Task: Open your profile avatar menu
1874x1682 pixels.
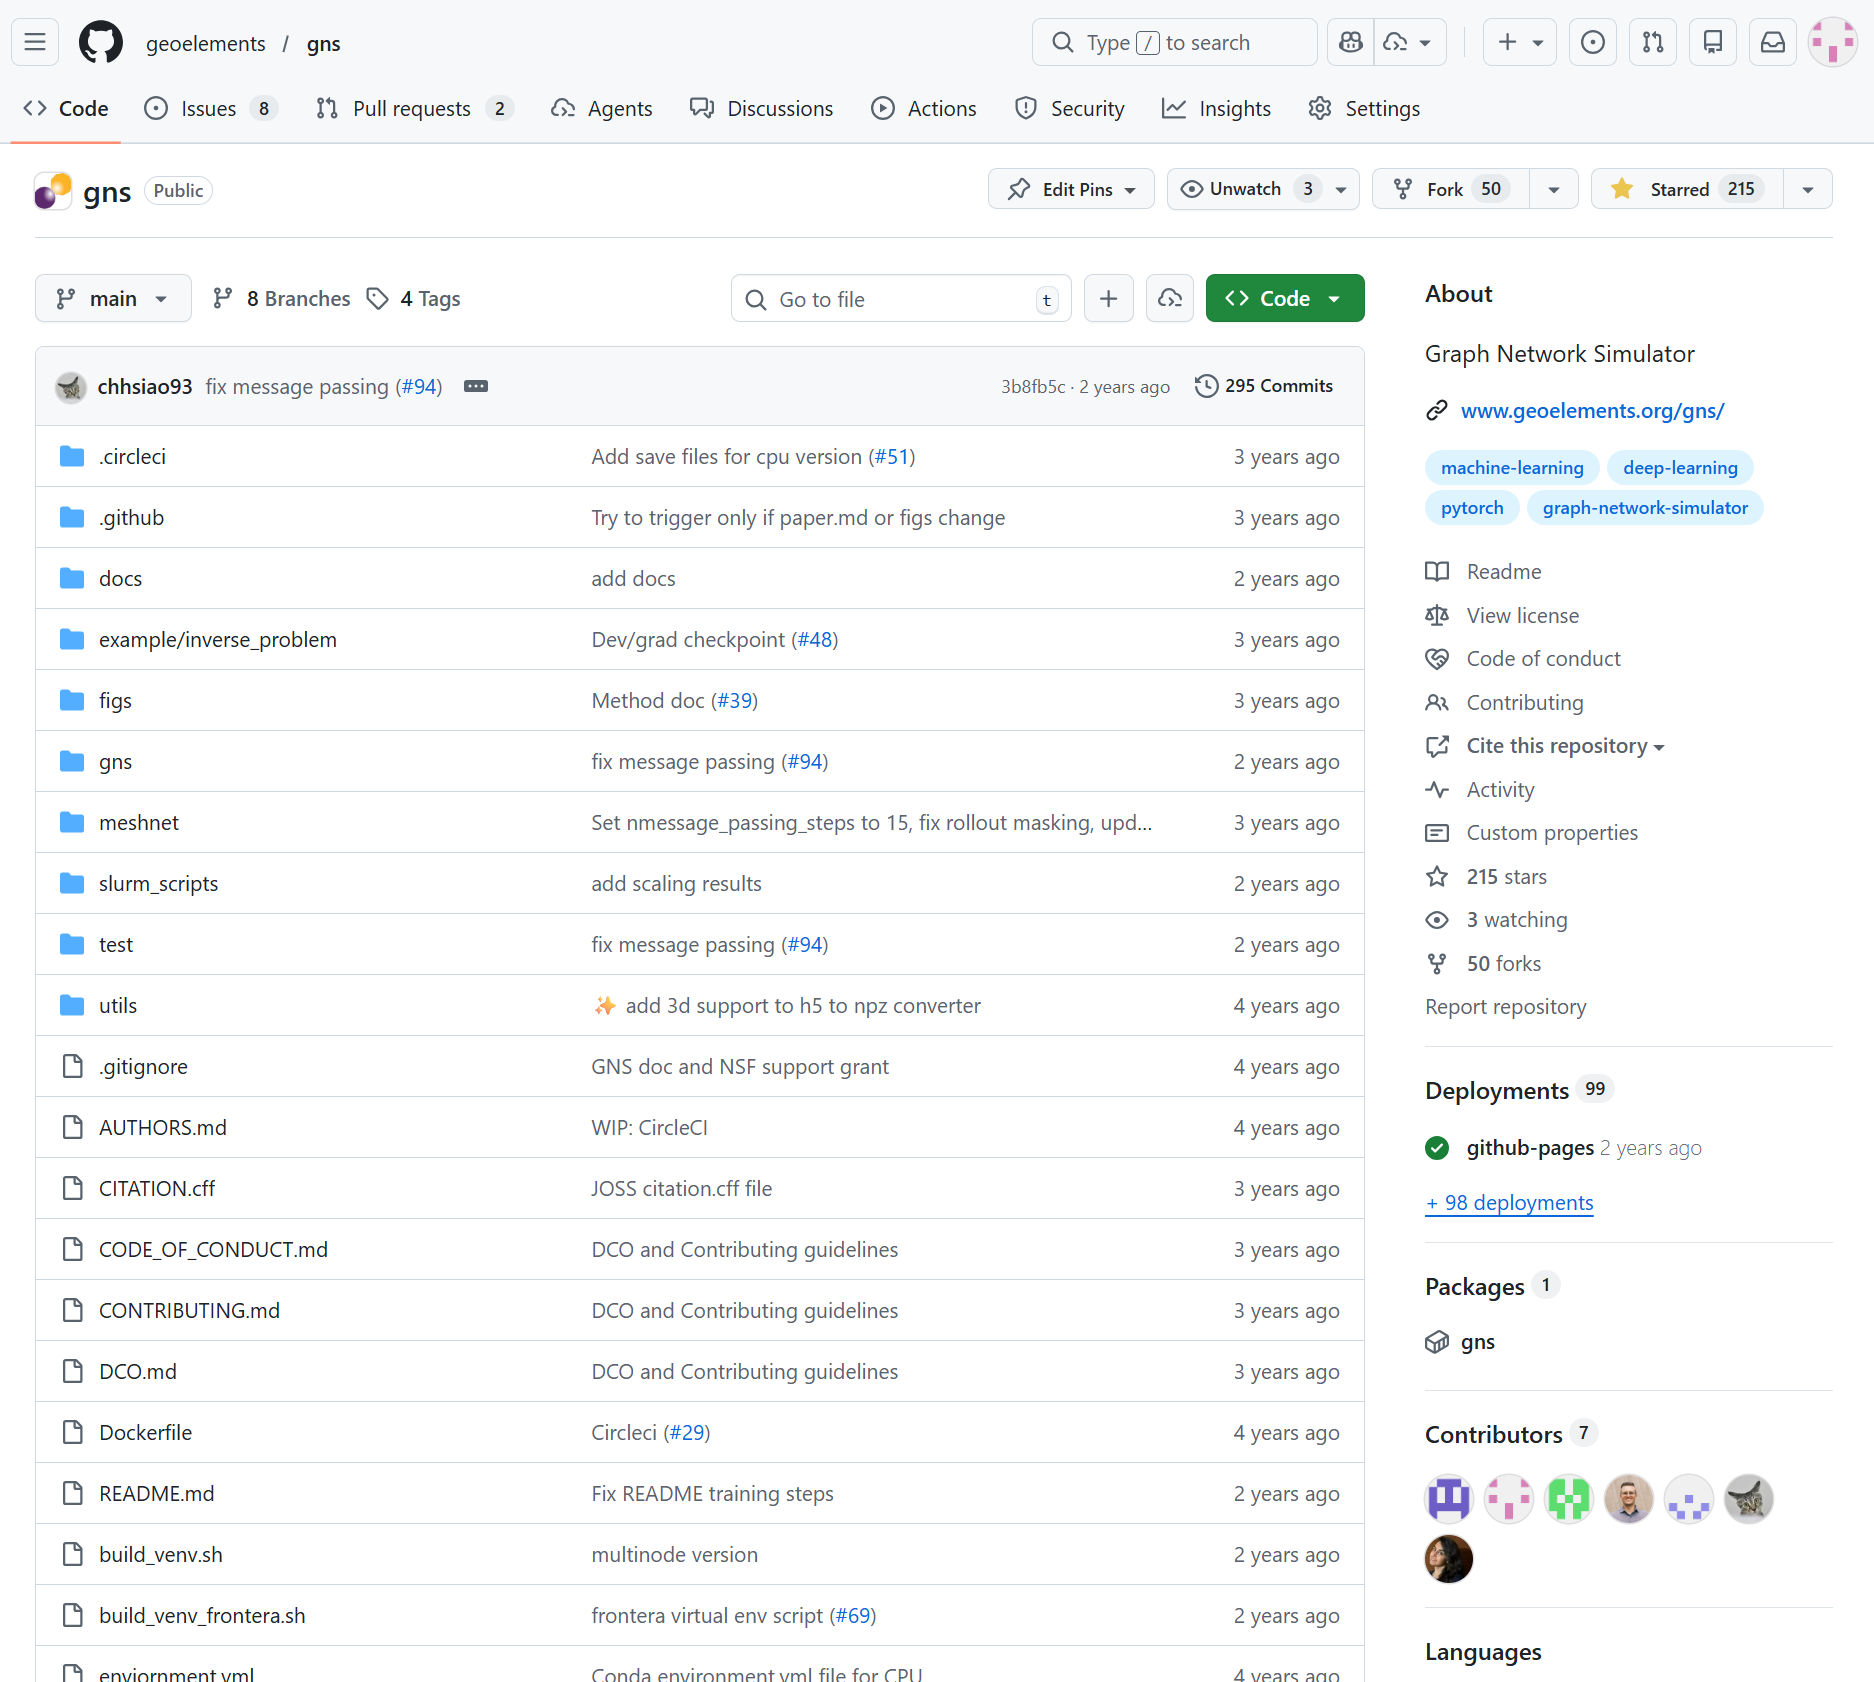Action: tap(1832, 42)
